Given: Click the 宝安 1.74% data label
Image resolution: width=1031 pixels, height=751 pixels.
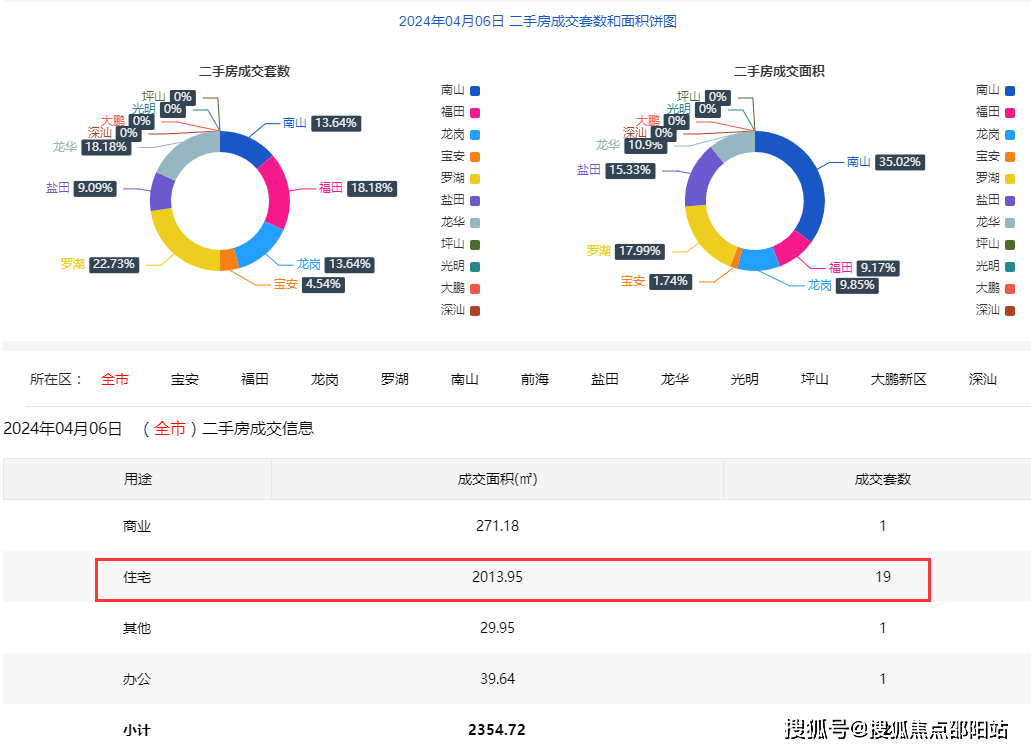Looking at the screenshot, I should [656, 281].
